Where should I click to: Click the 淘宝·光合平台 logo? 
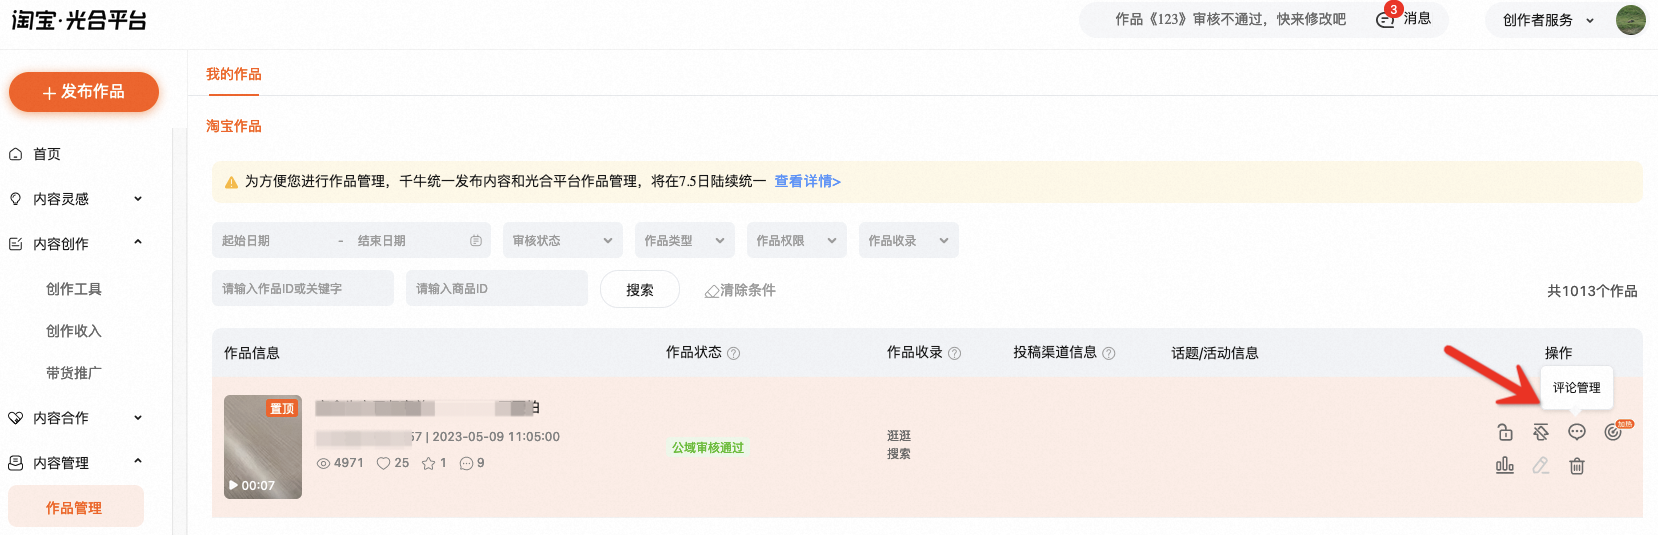tap(79, 20)
